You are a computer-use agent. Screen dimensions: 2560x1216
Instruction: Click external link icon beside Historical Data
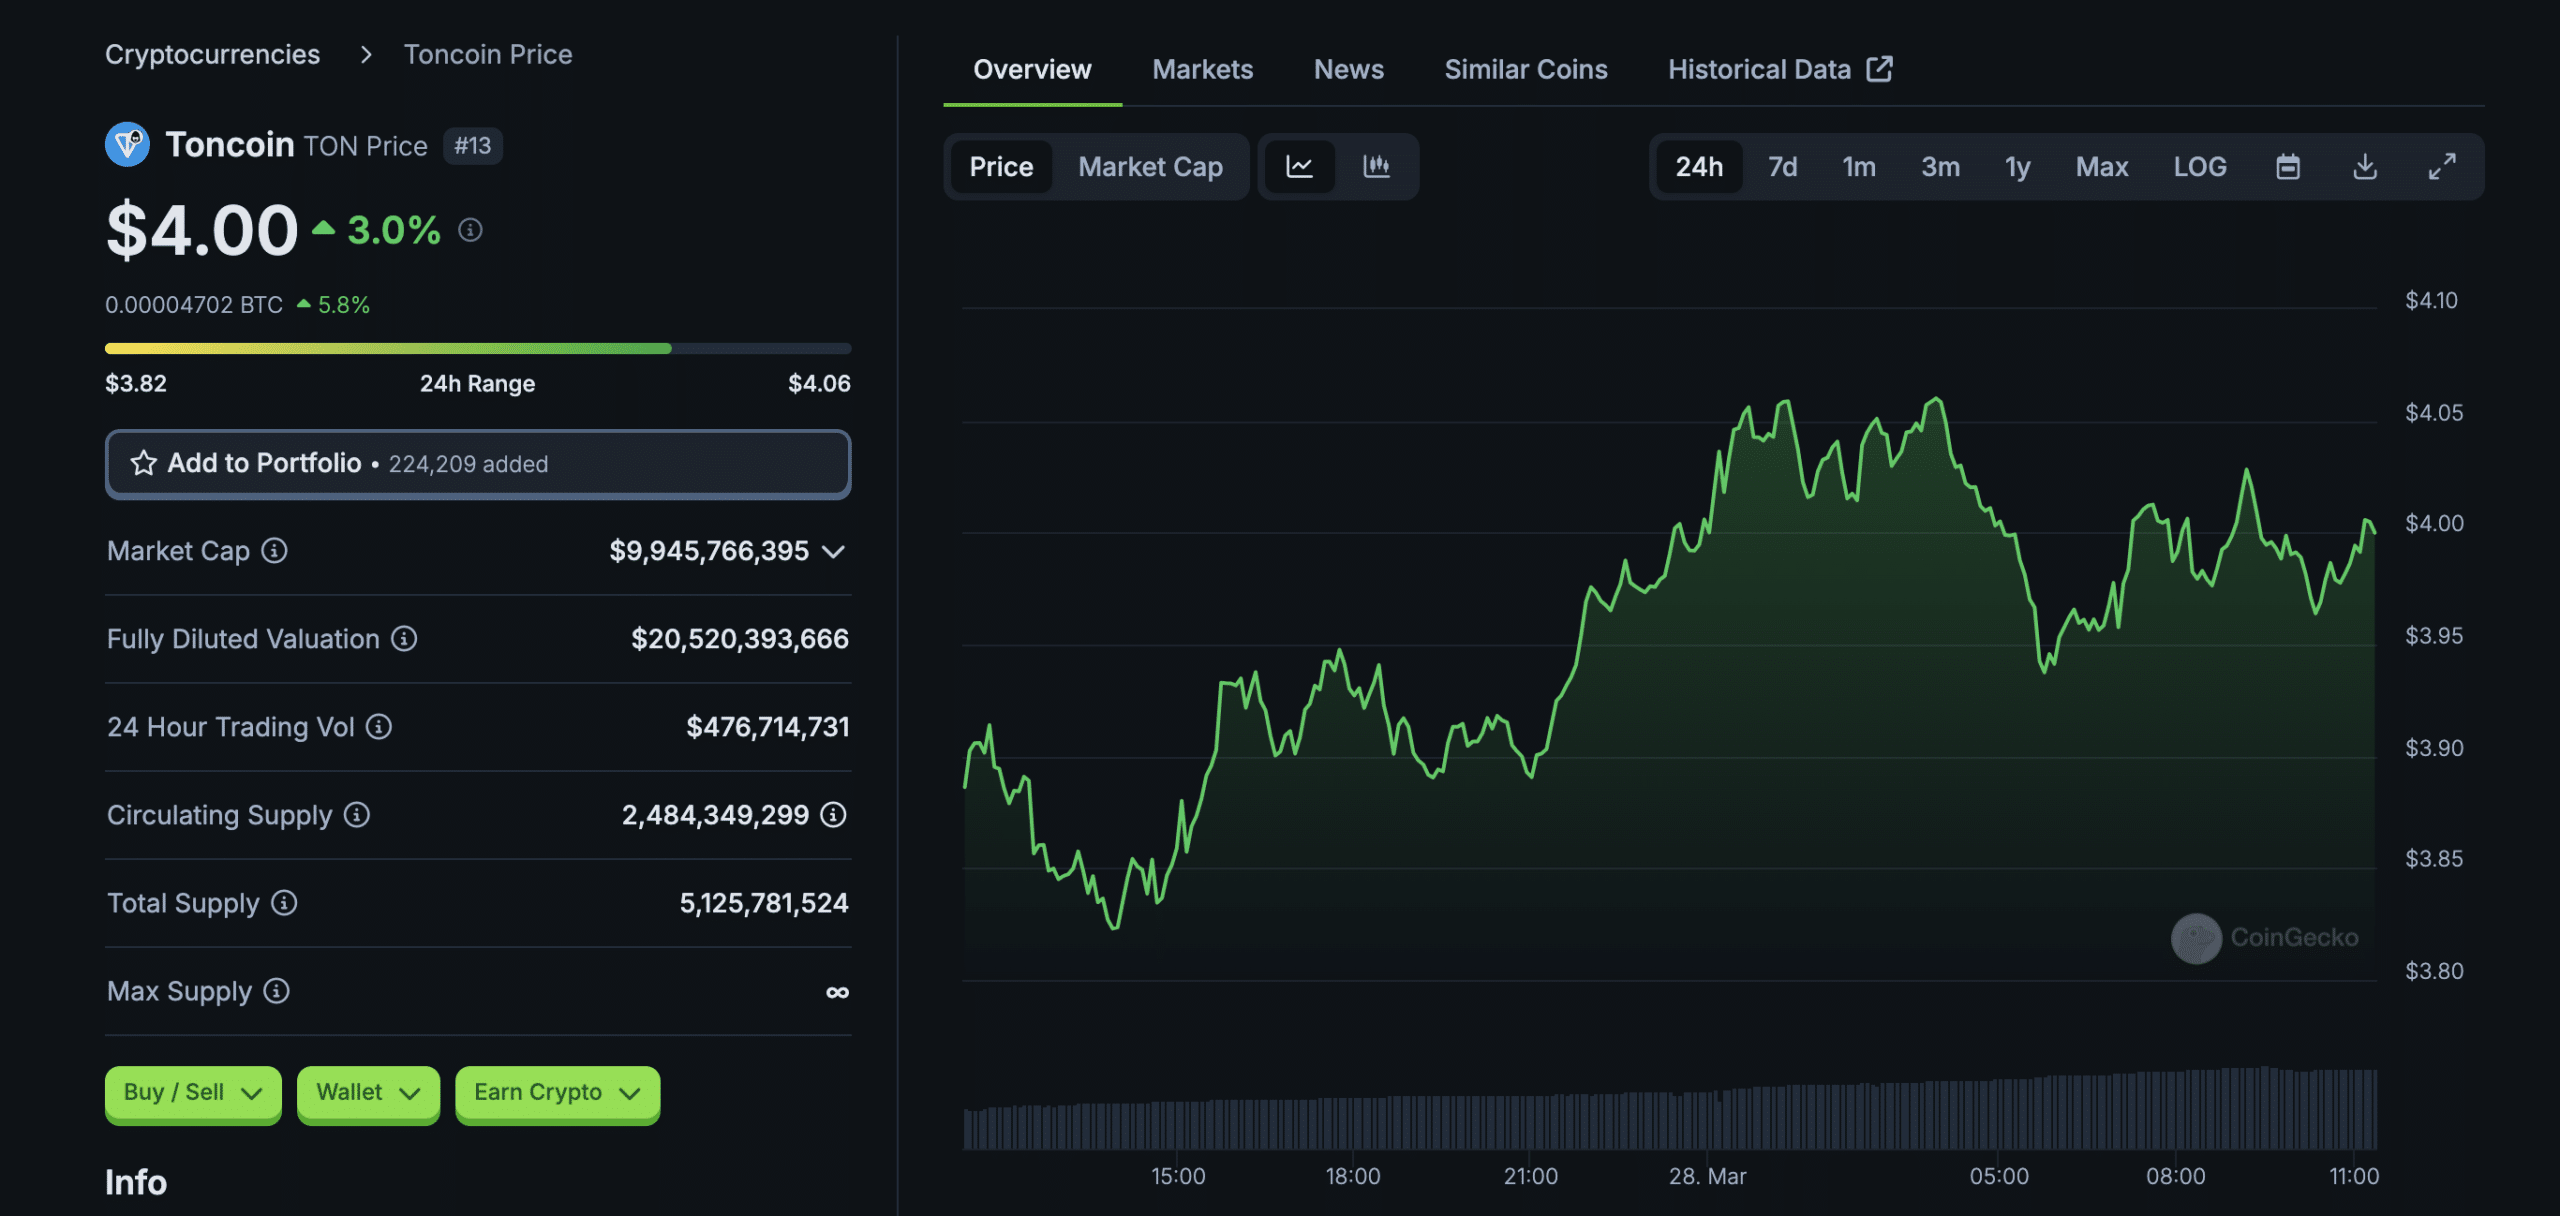click(1880, 69)
